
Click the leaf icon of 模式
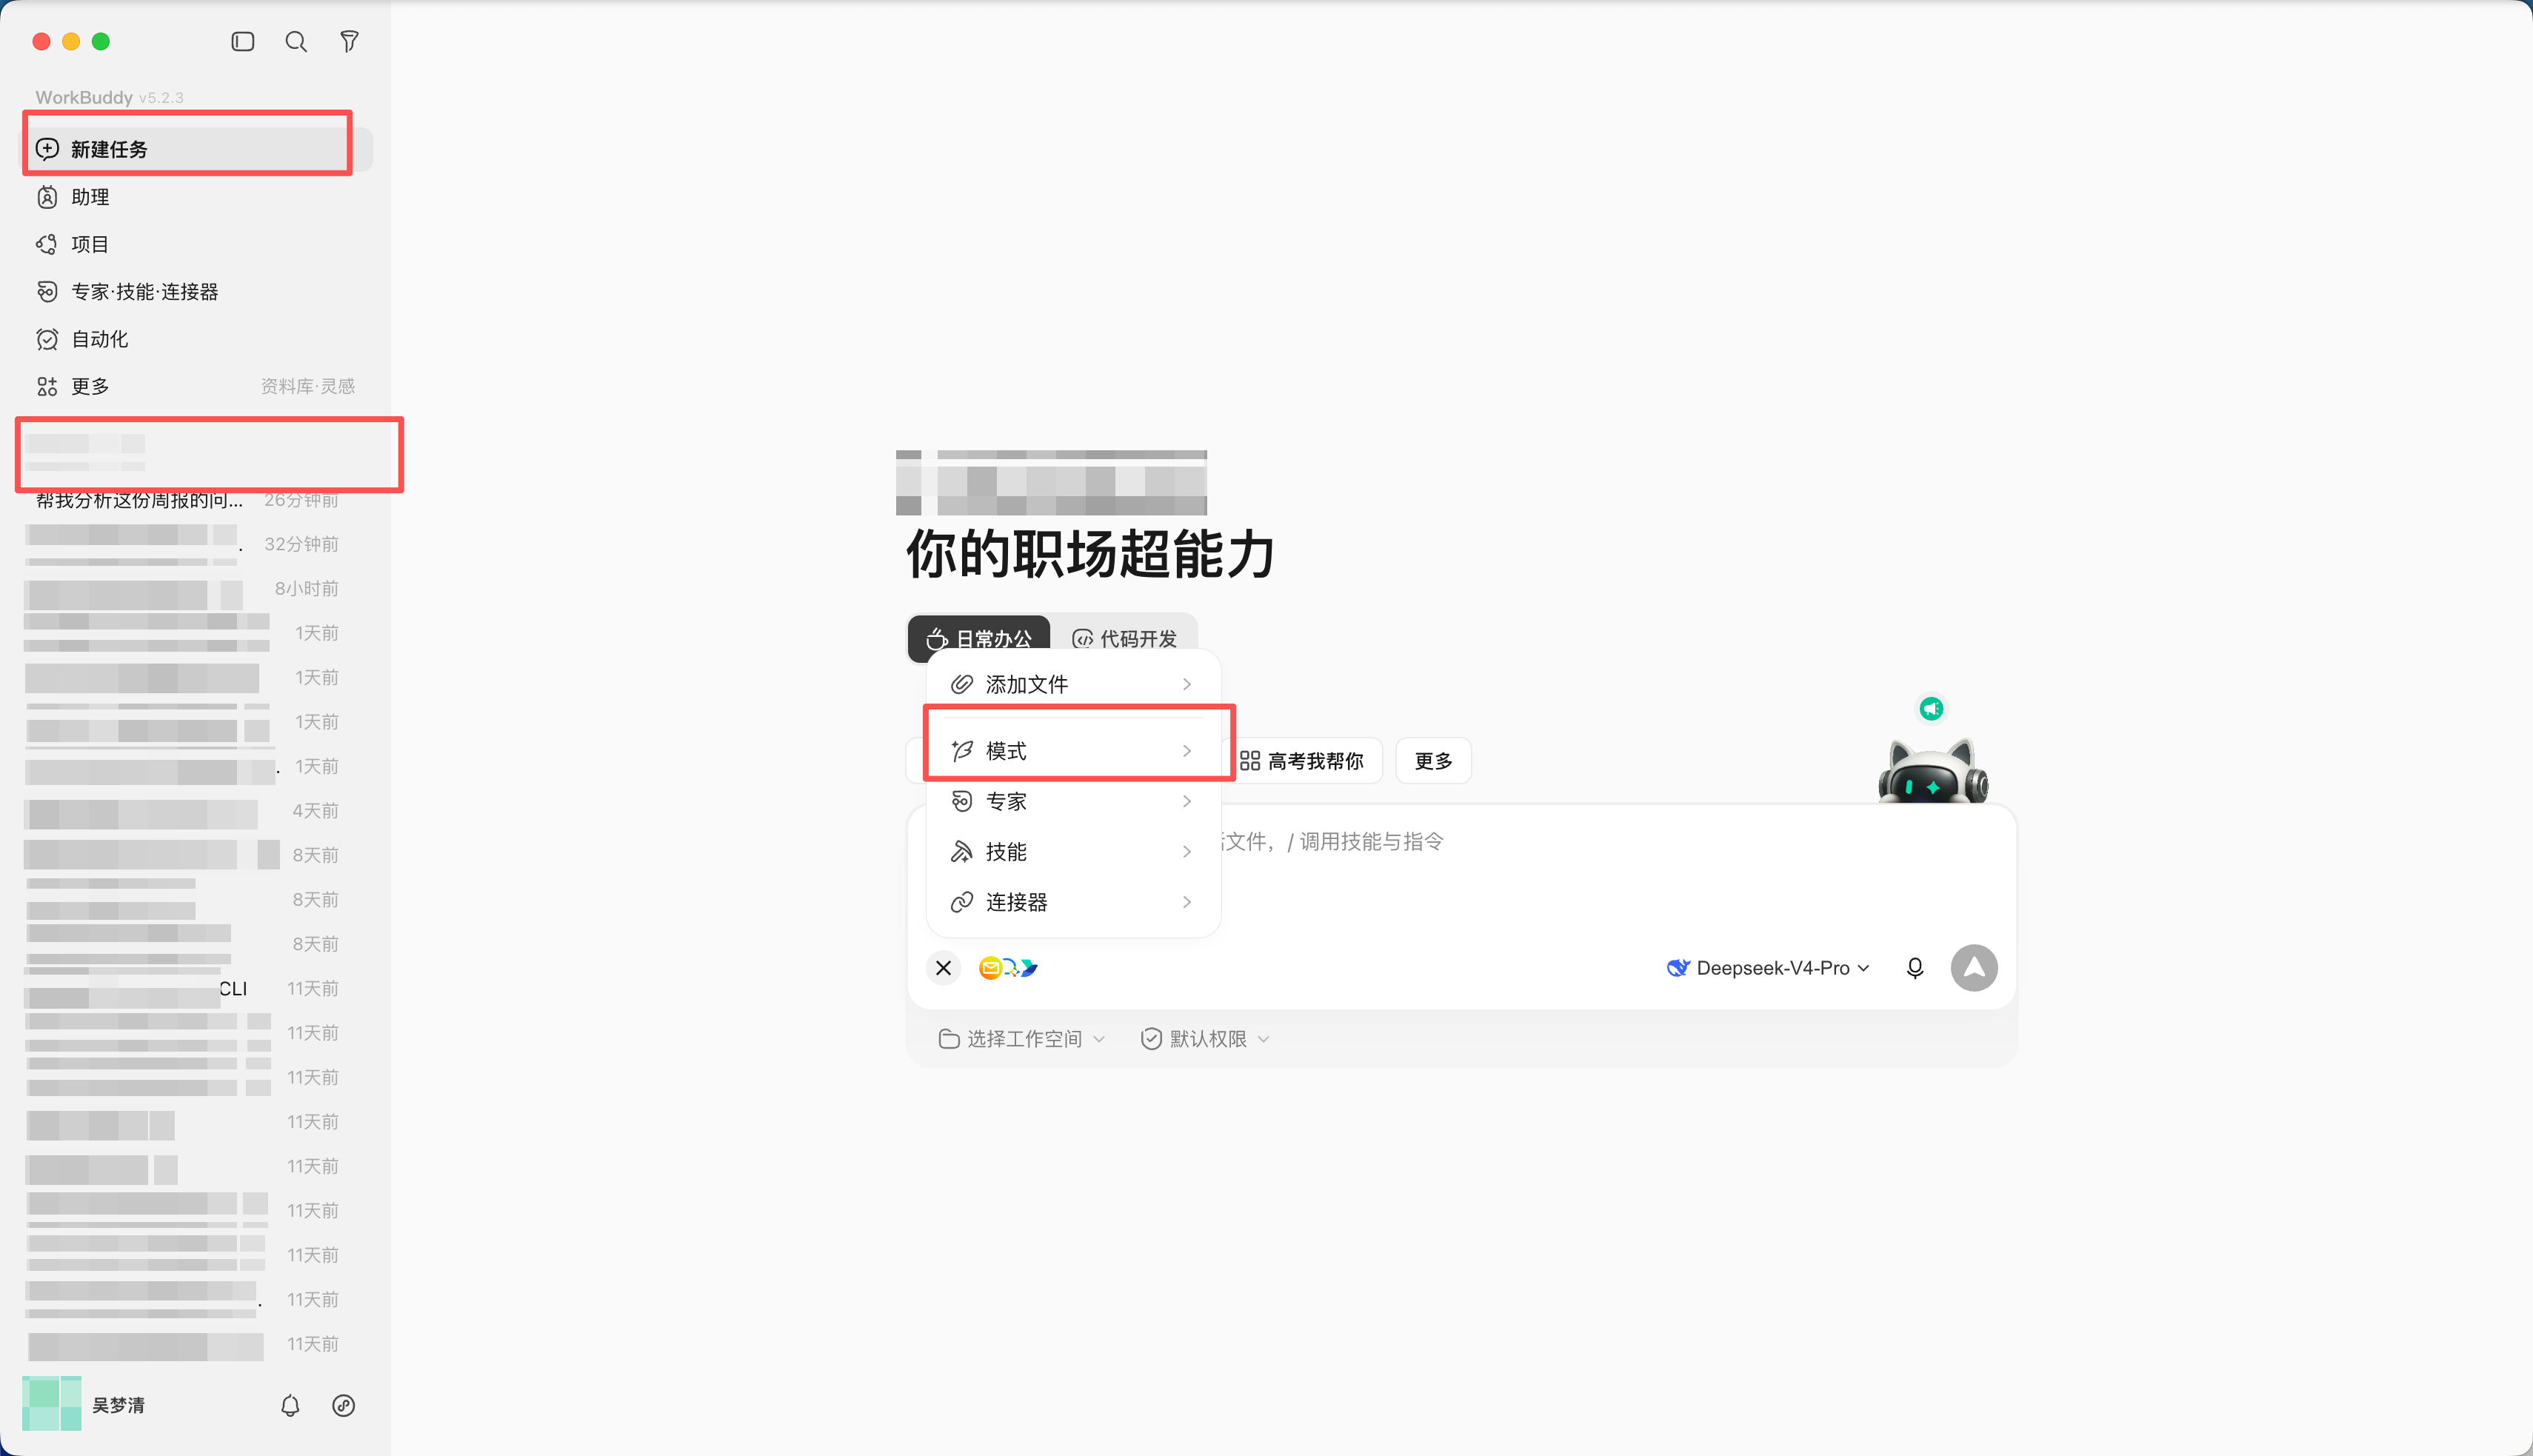961,751
